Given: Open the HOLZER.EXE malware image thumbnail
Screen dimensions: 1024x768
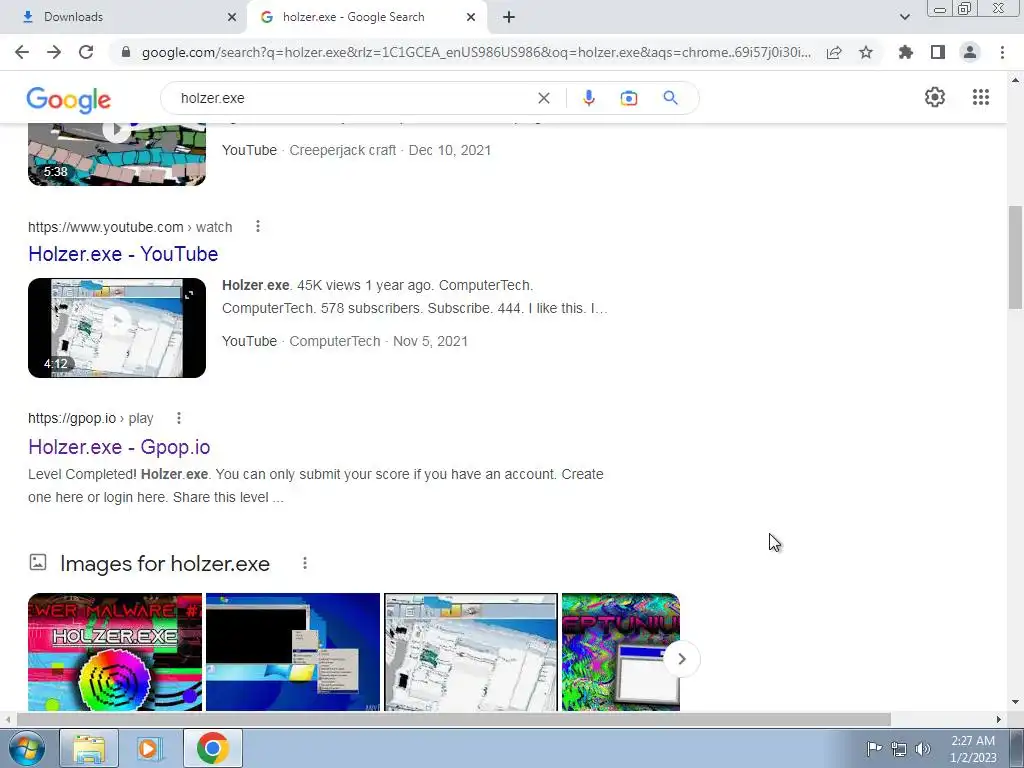Looking at the screenshot, I should [115, 652].
